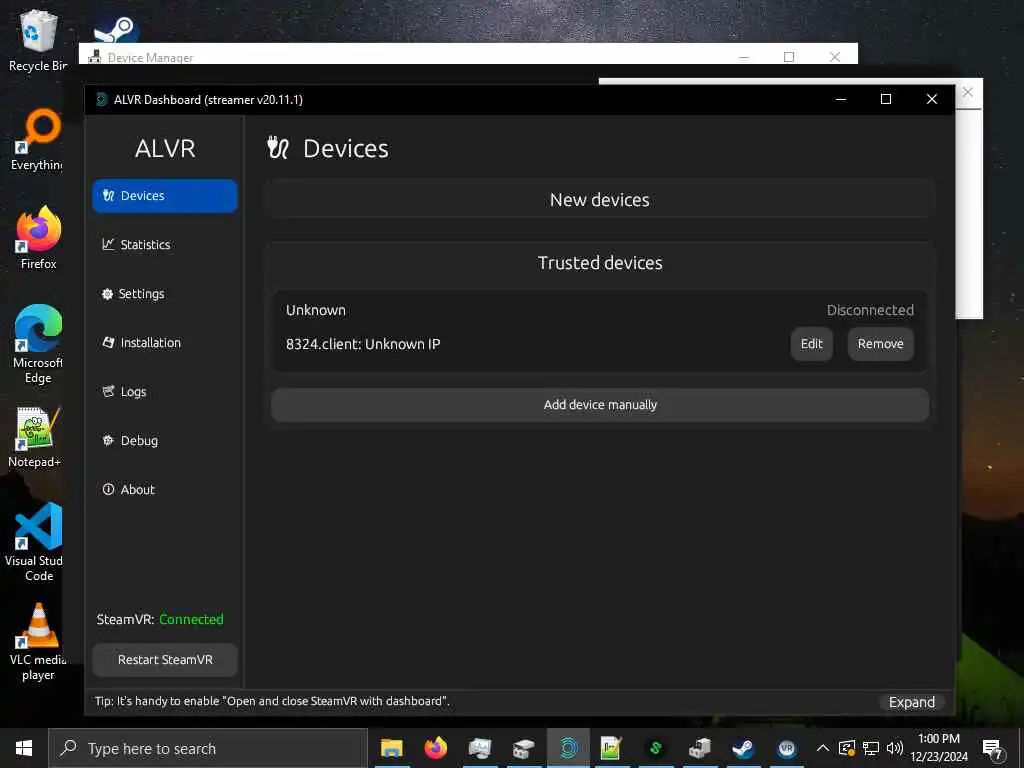This screenshot has height=768, width=1024.
Task: Switch to the Statistics tab
Action: pyautogui.click(x=165, y=245)
